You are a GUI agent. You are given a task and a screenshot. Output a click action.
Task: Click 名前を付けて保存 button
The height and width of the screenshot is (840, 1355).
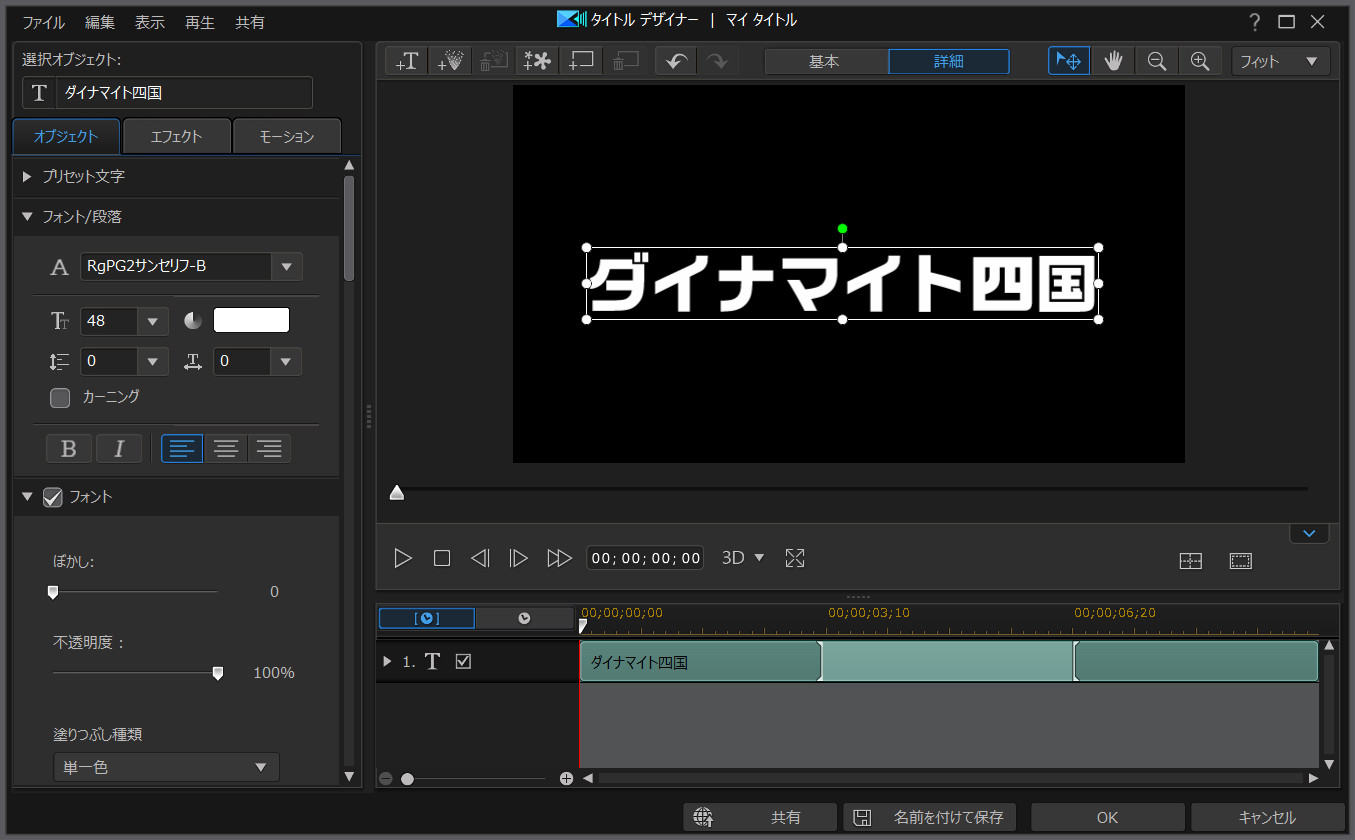coord(930,817)
